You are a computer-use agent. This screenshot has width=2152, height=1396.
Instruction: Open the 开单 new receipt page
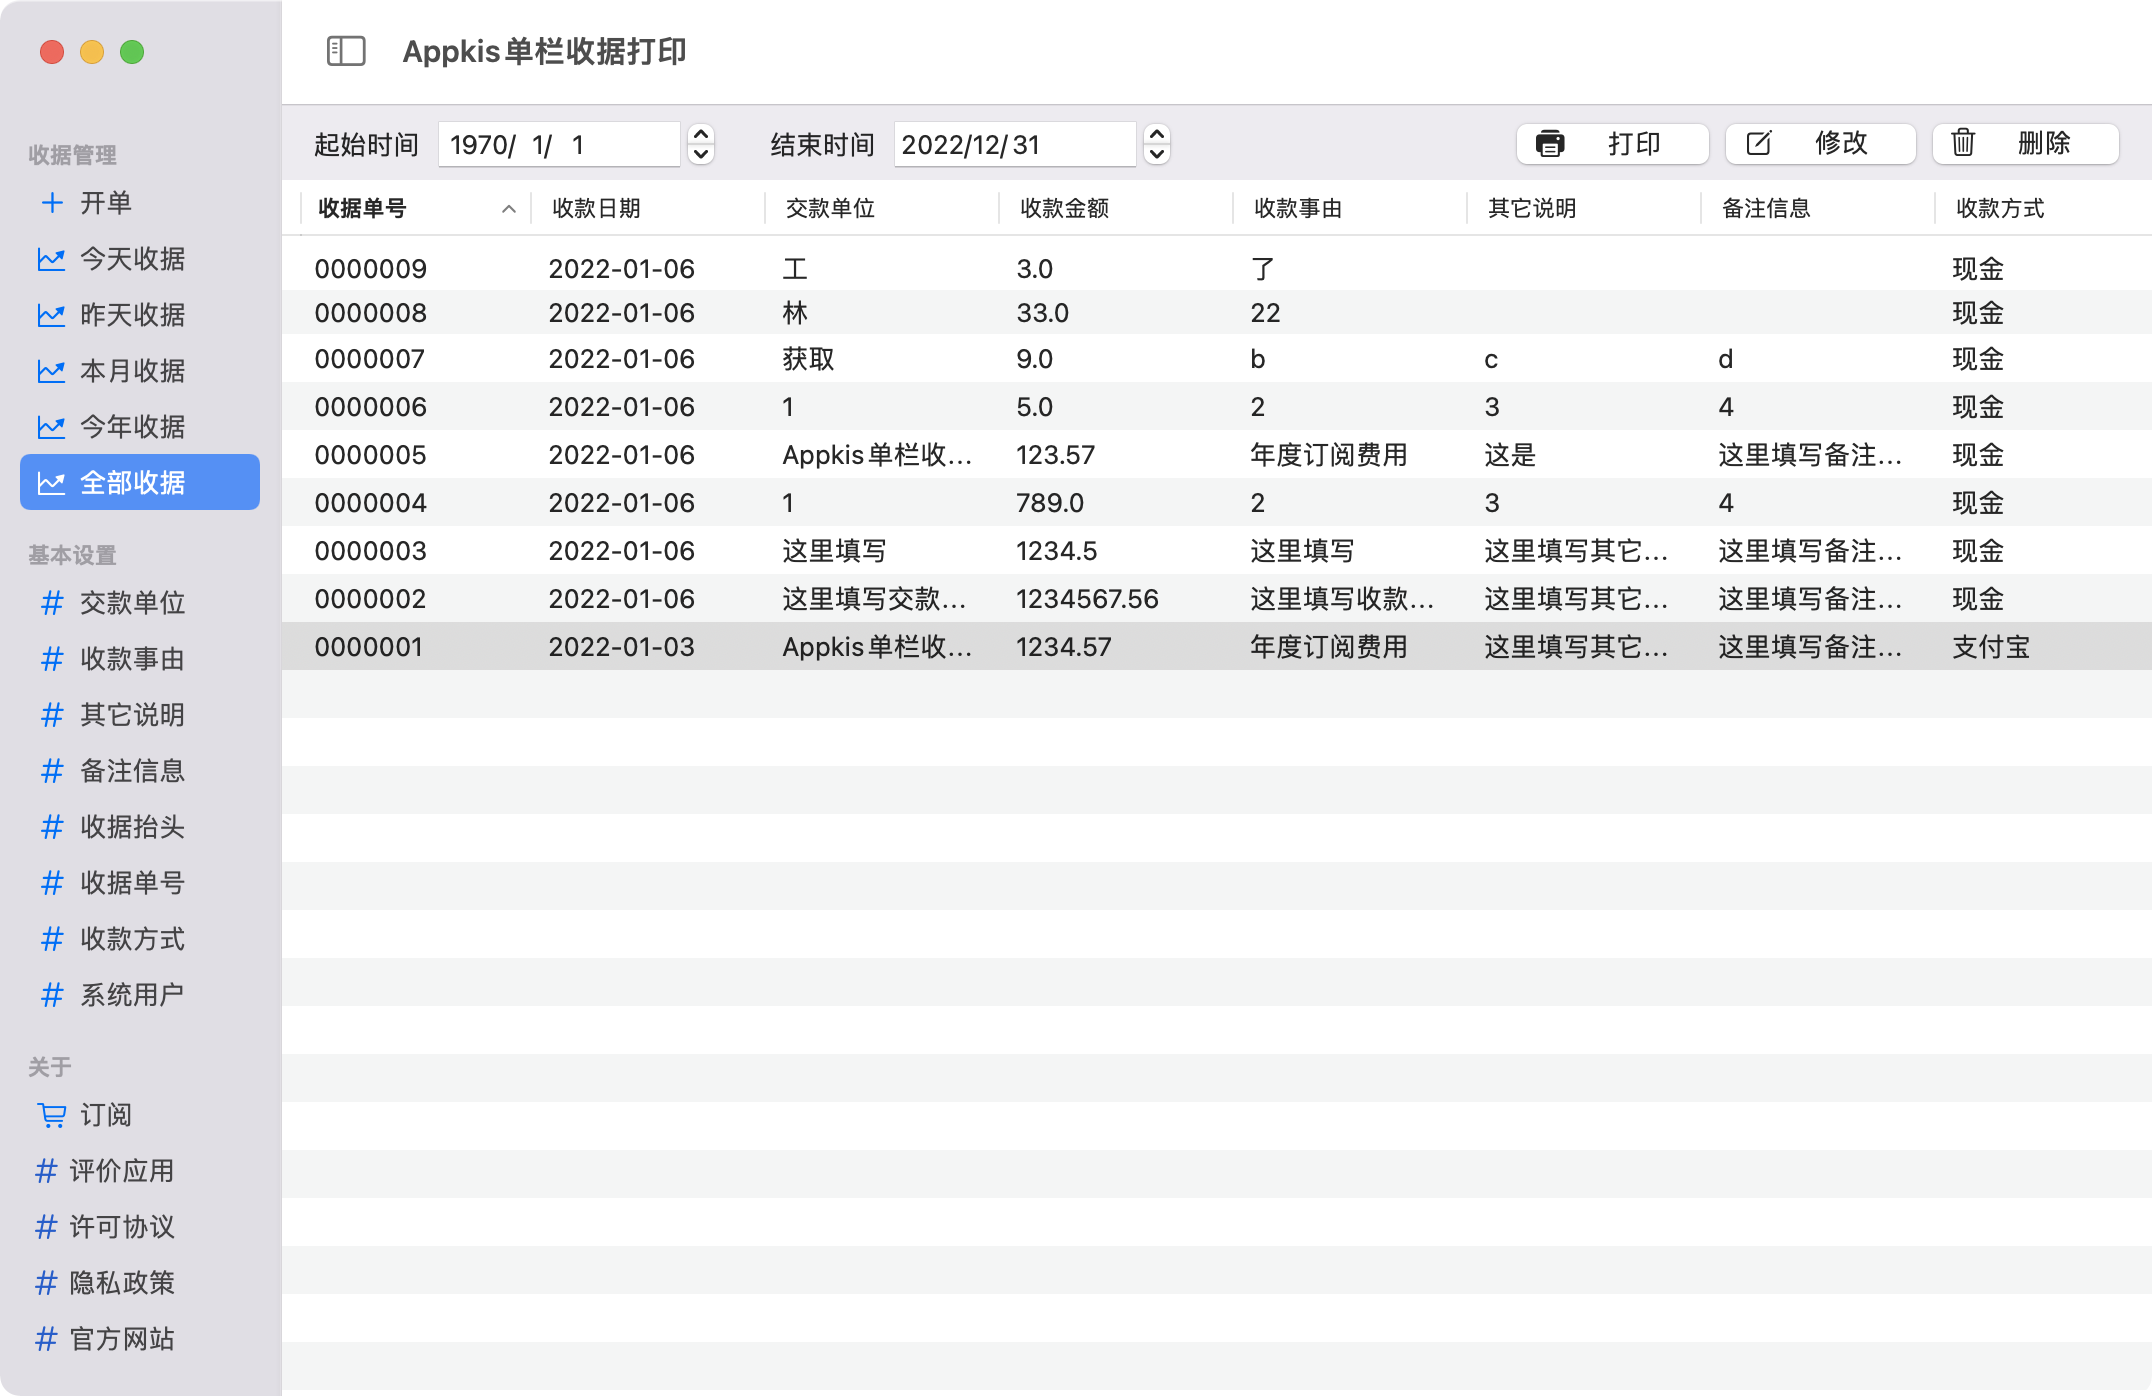point(140,203)
